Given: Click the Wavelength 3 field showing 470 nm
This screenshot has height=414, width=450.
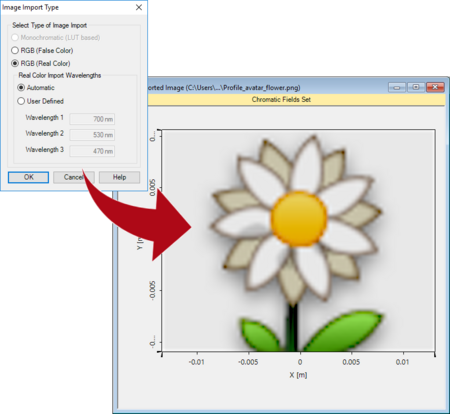Looking at the screenshot, I should pyautogui.click(x=92, y=151).
